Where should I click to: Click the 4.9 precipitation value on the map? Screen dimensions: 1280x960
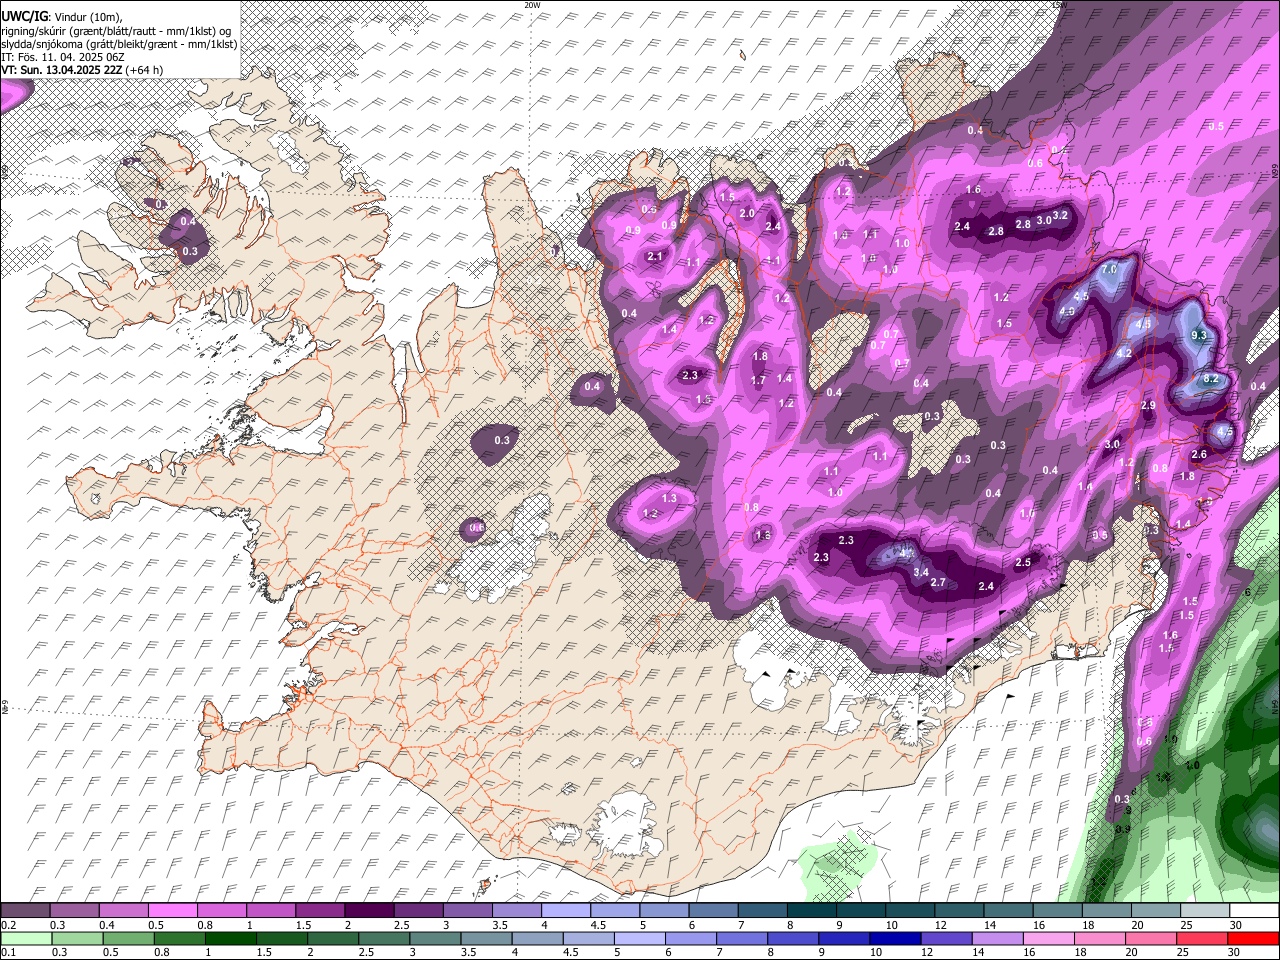pyautogui.click(x=1067, y=311)
